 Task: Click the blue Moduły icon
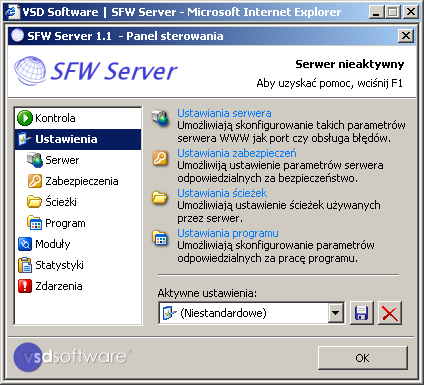point(25,244)
